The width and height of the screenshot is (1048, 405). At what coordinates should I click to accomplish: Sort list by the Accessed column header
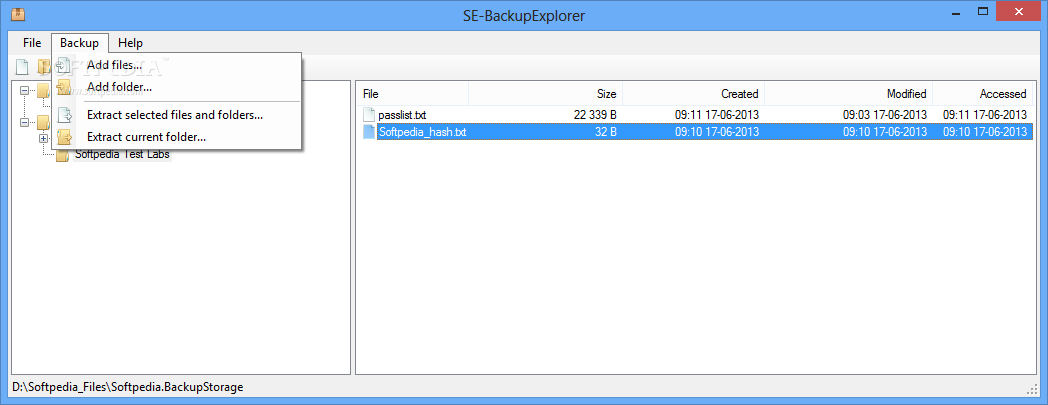(982, 94)
